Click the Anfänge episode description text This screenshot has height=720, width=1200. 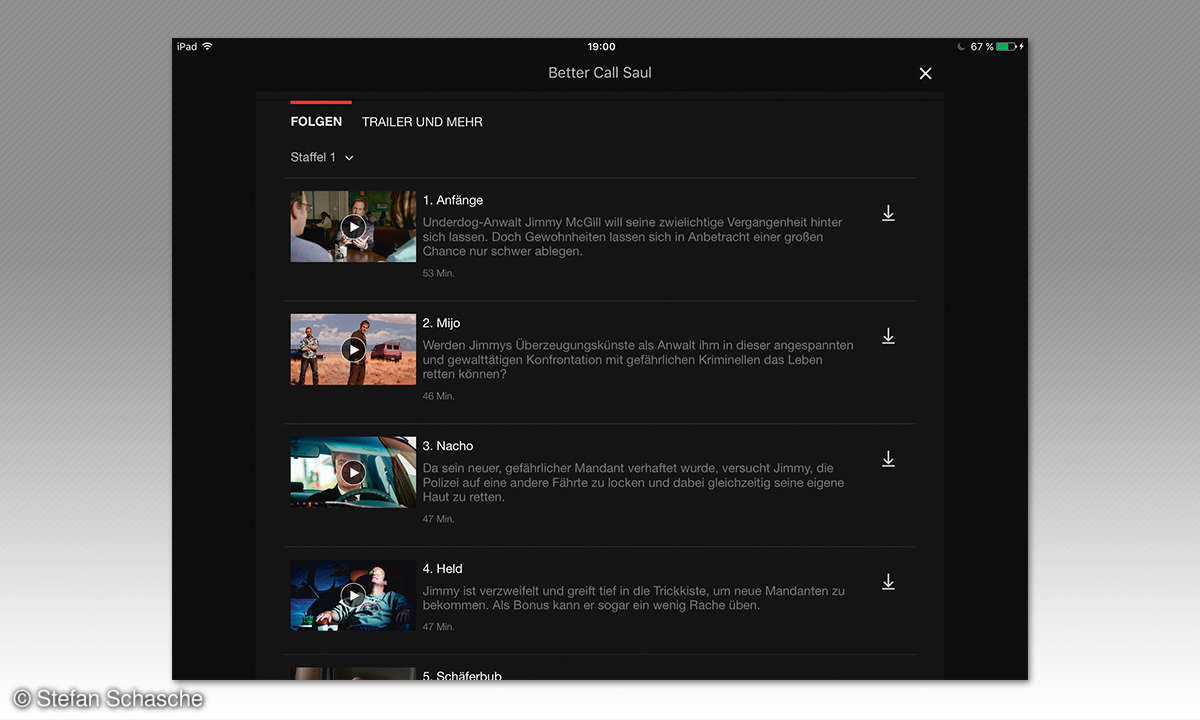(x=633, y=237)
